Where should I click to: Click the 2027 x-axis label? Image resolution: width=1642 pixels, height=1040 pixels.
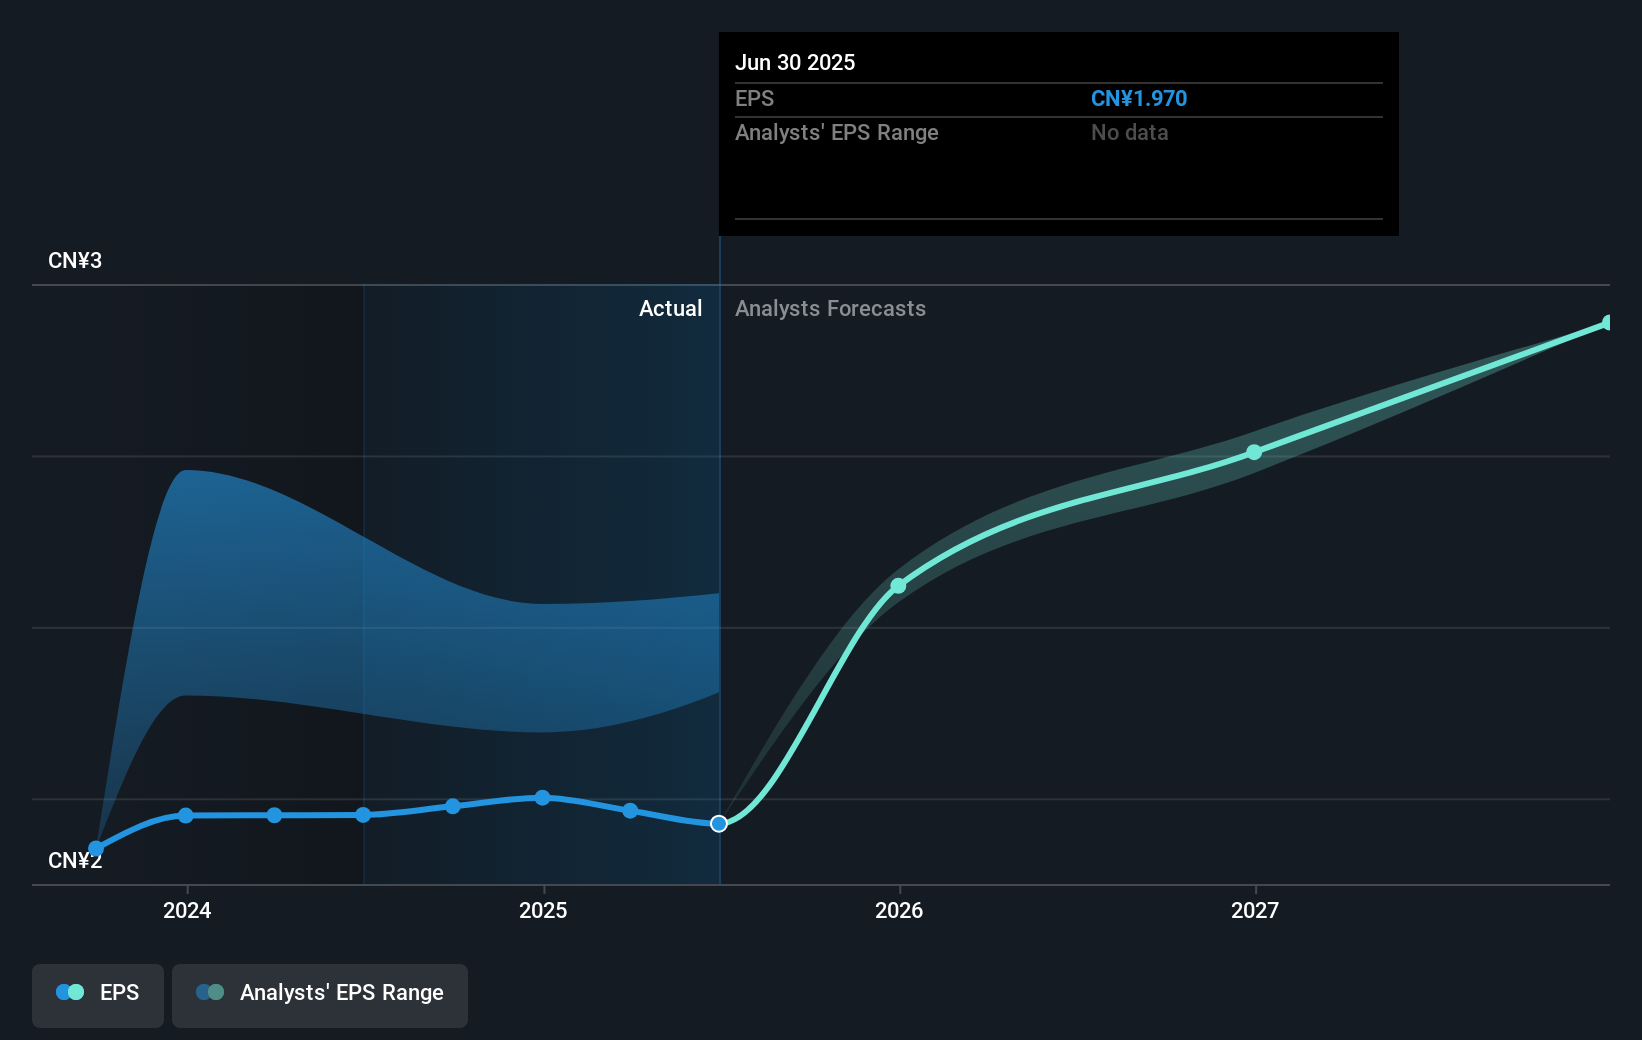1255,910
